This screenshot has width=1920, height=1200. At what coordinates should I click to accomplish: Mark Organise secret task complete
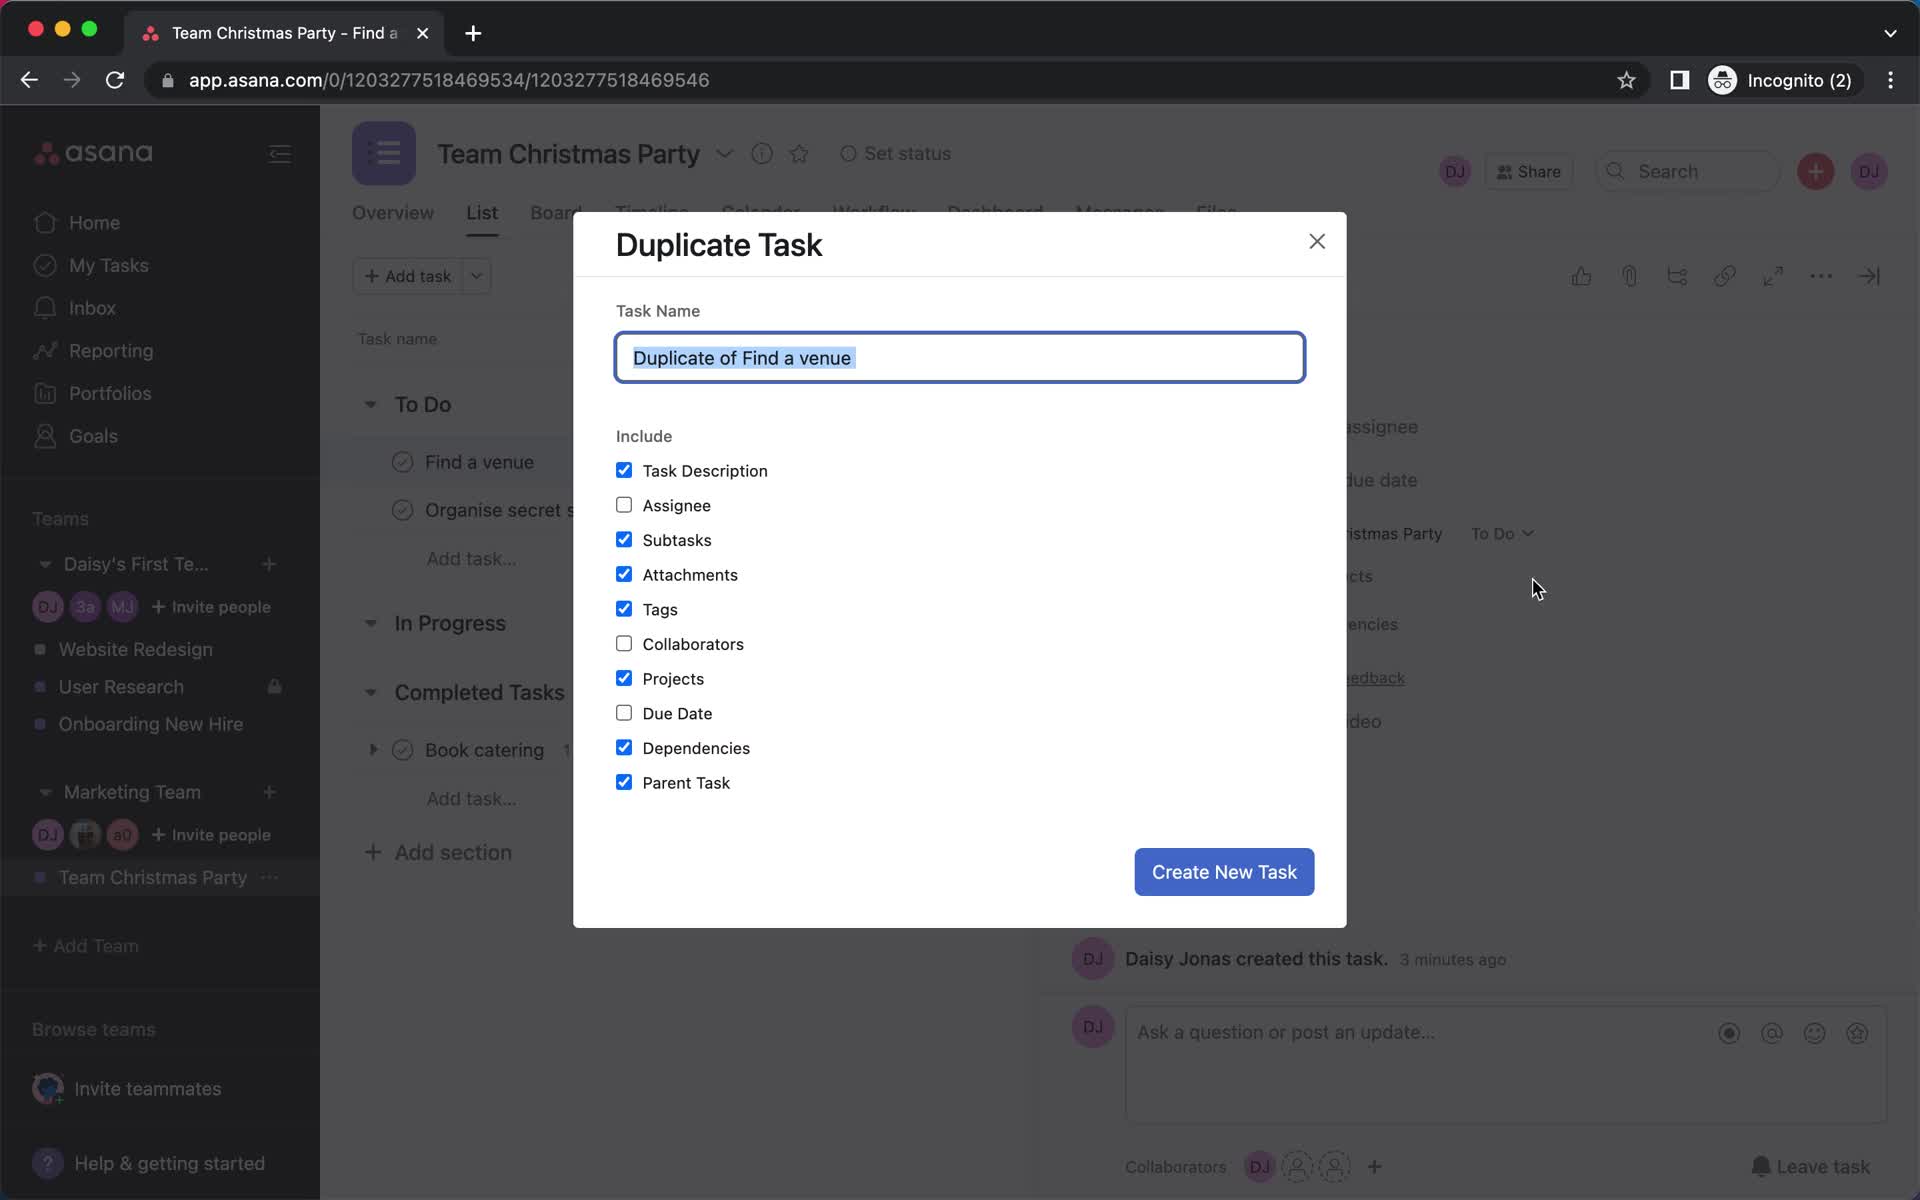point(402,510)
